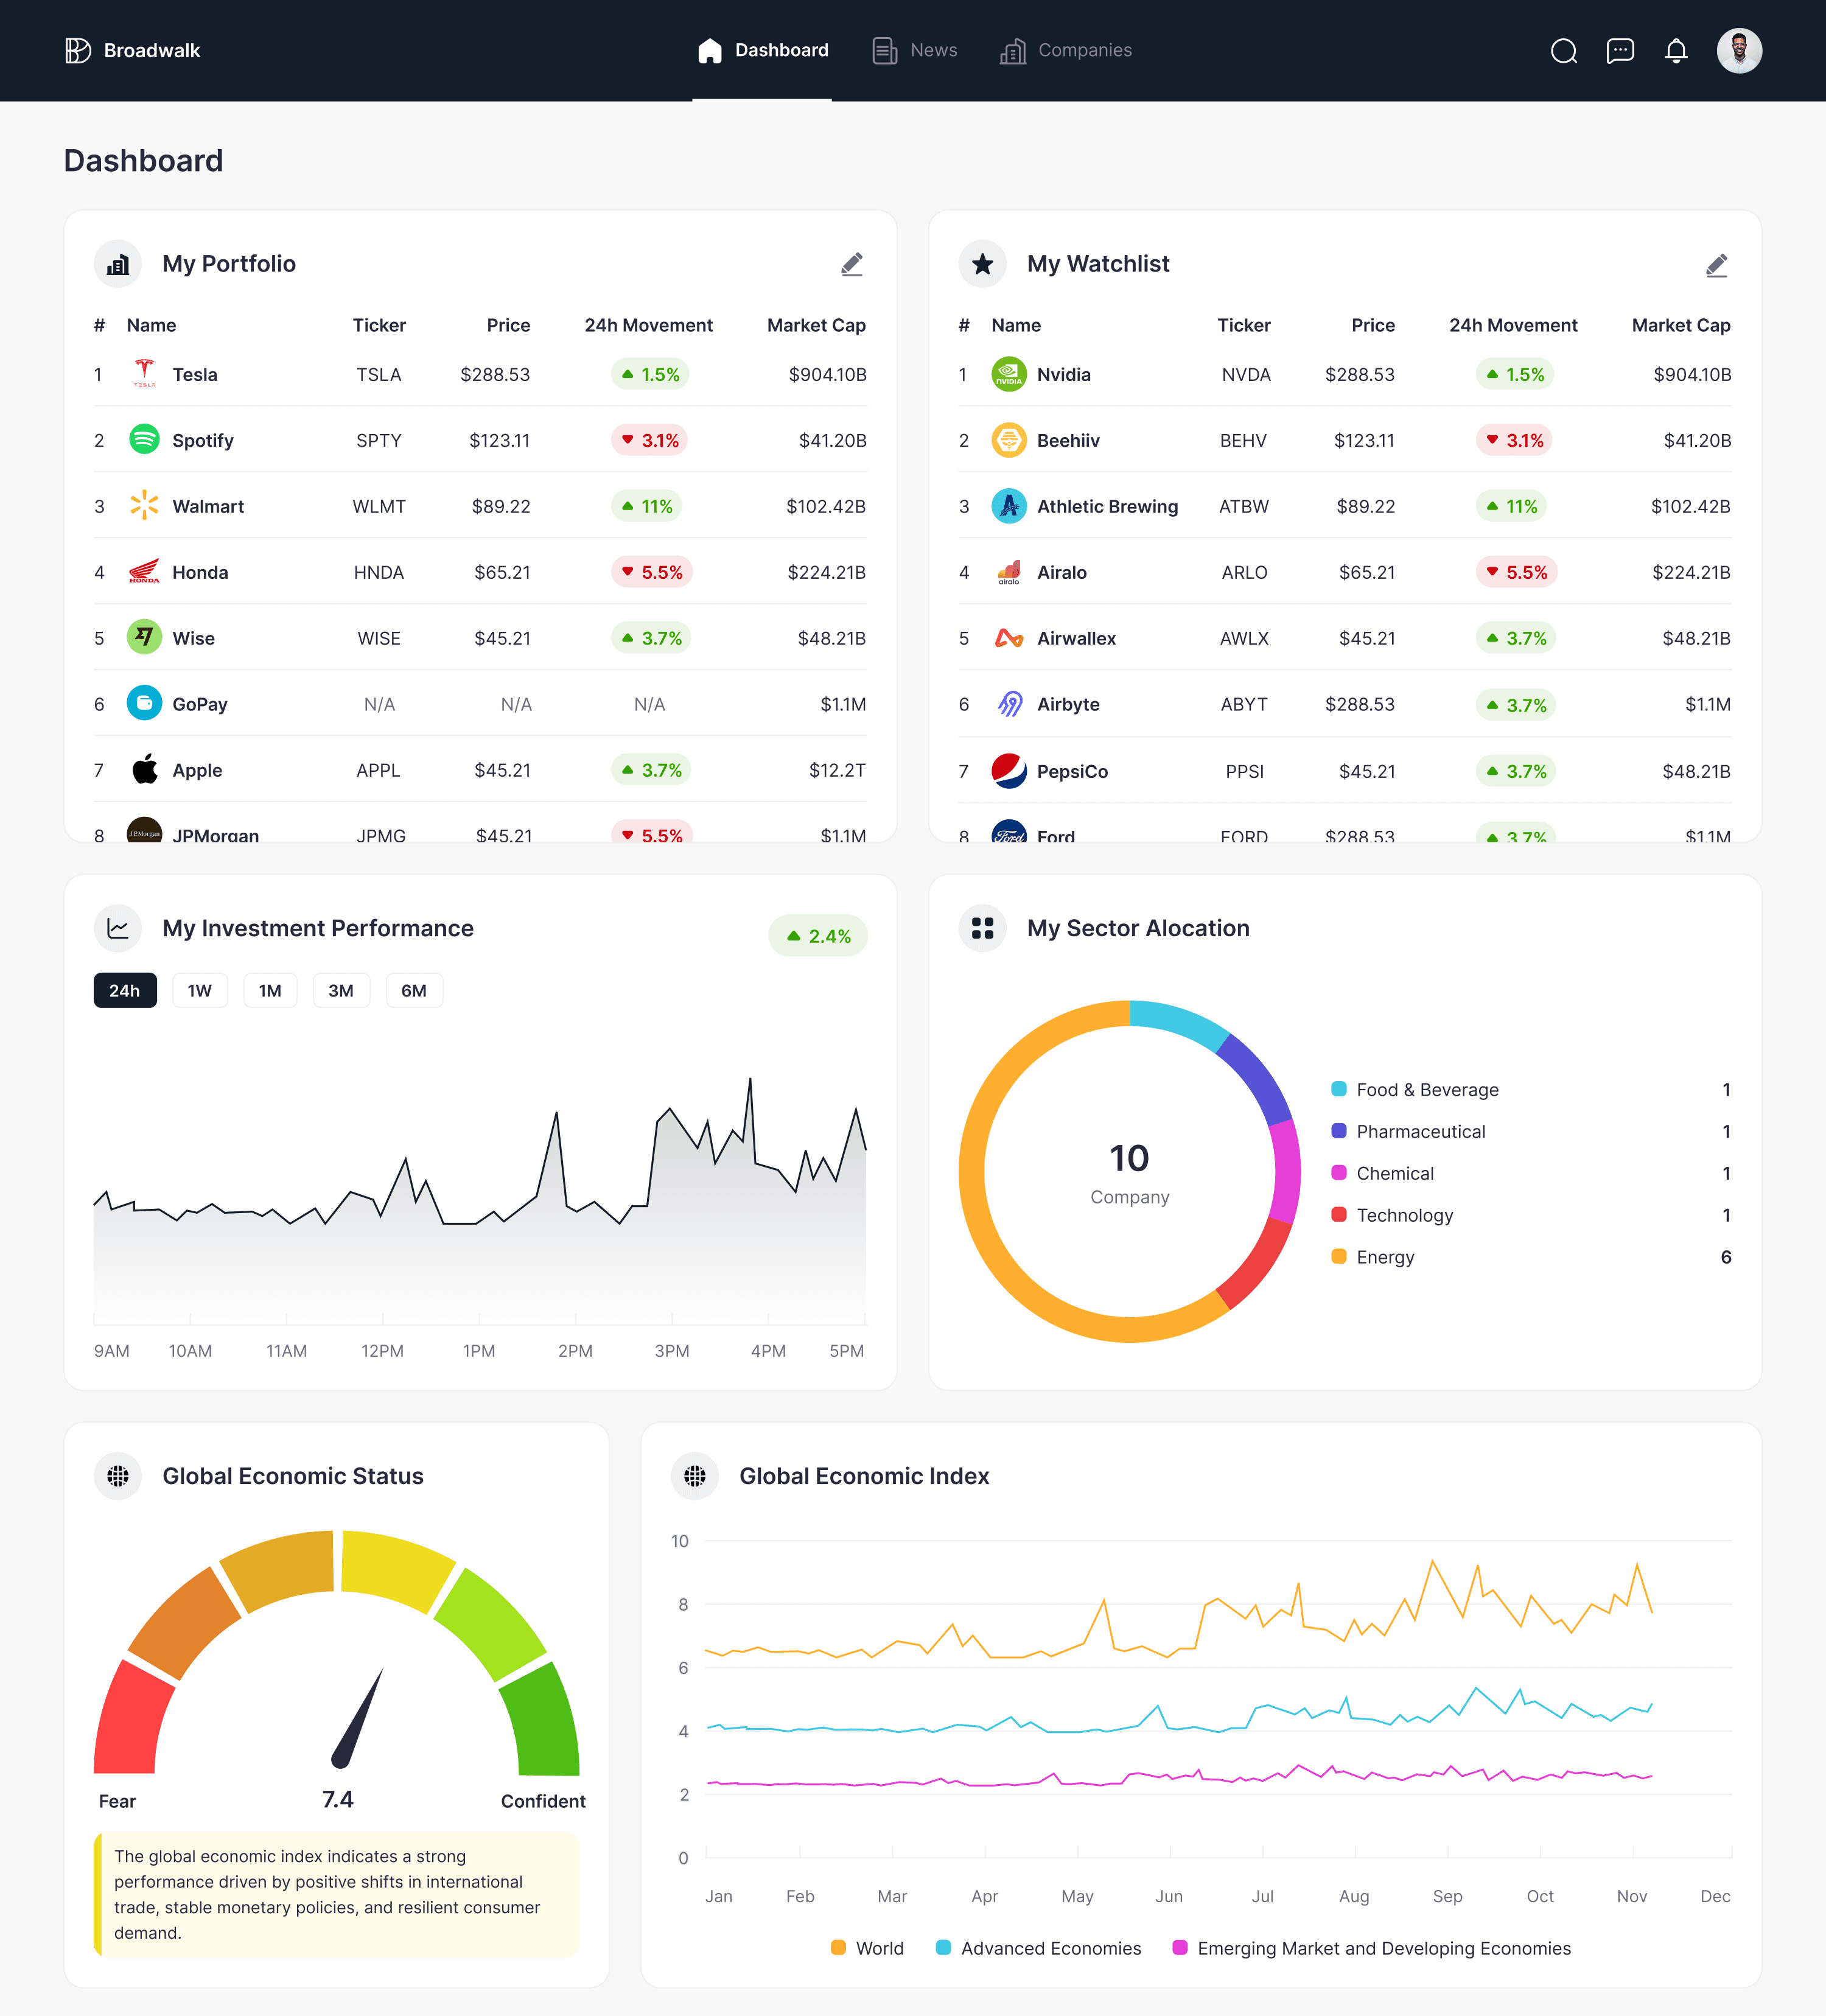Select the 1M performance range
The image size is (1826, 2016).
[270, 990]
